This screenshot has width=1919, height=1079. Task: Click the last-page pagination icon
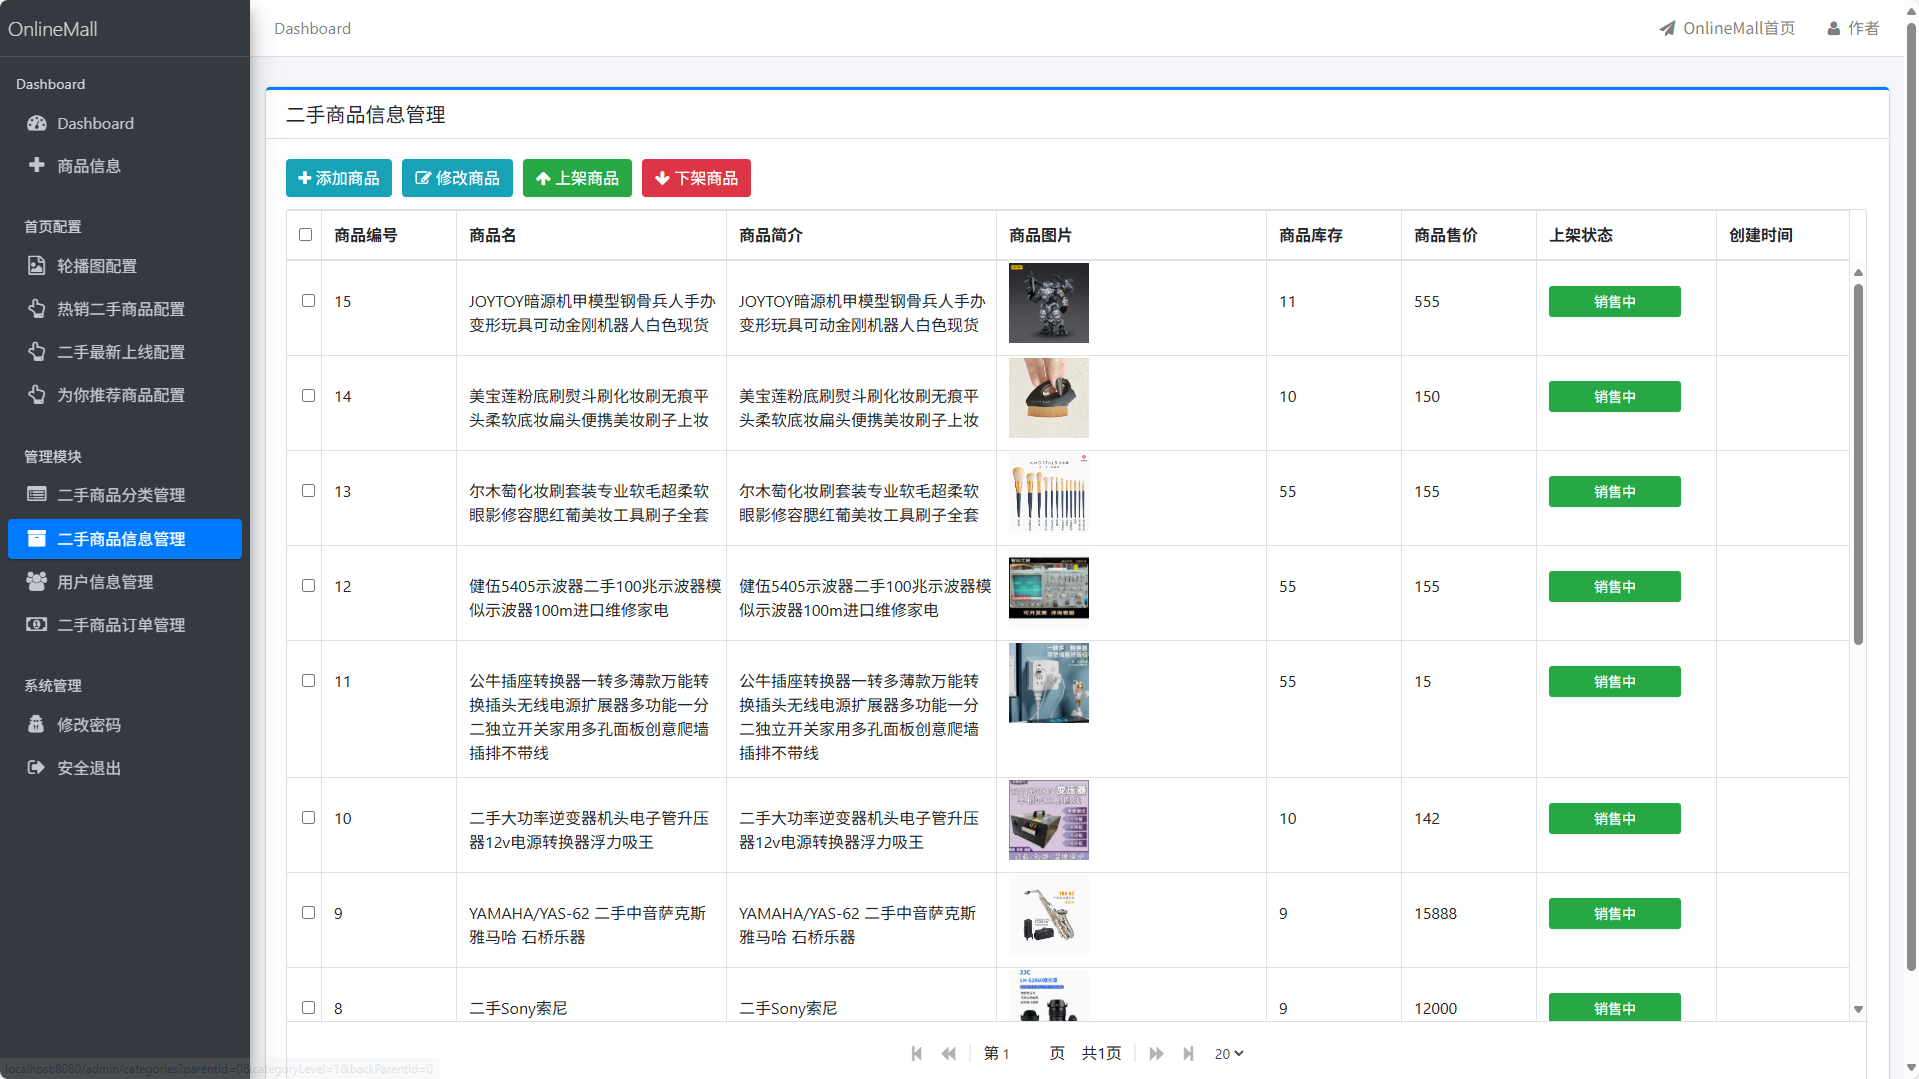[1188, 1053]
